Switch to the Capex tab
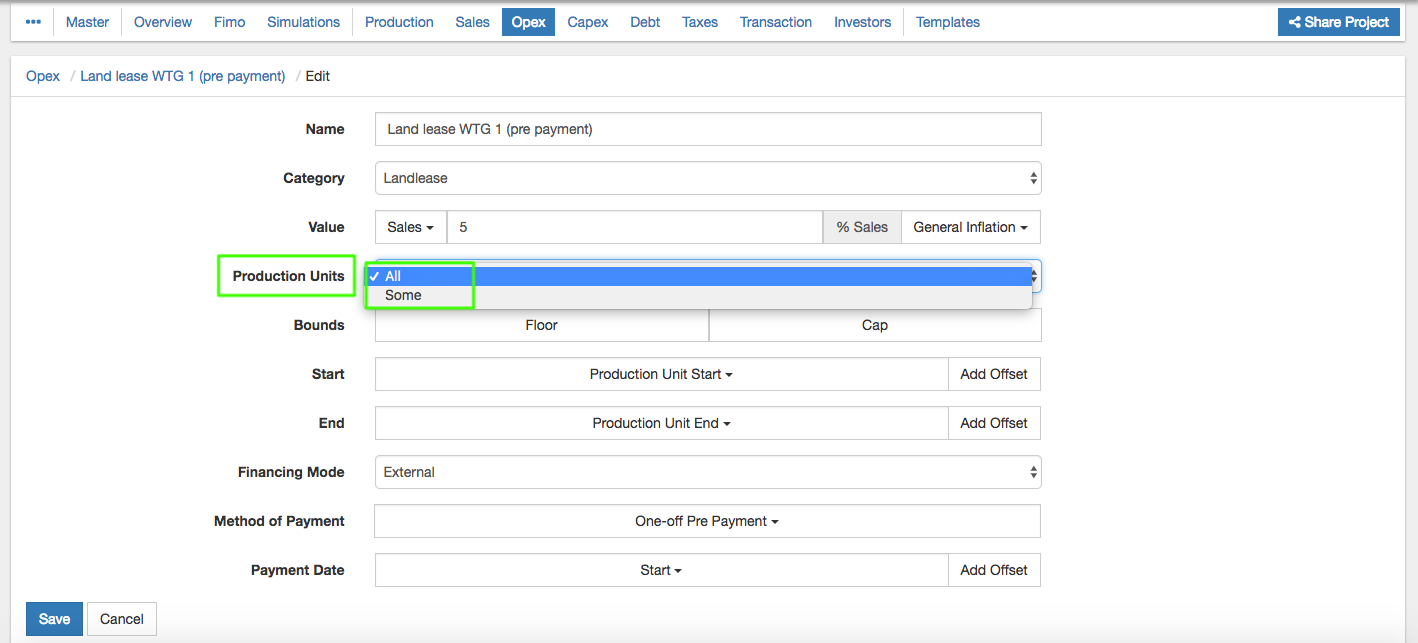Image resolution: width=1418 pixels, height=643 pixels. point(587,22)
